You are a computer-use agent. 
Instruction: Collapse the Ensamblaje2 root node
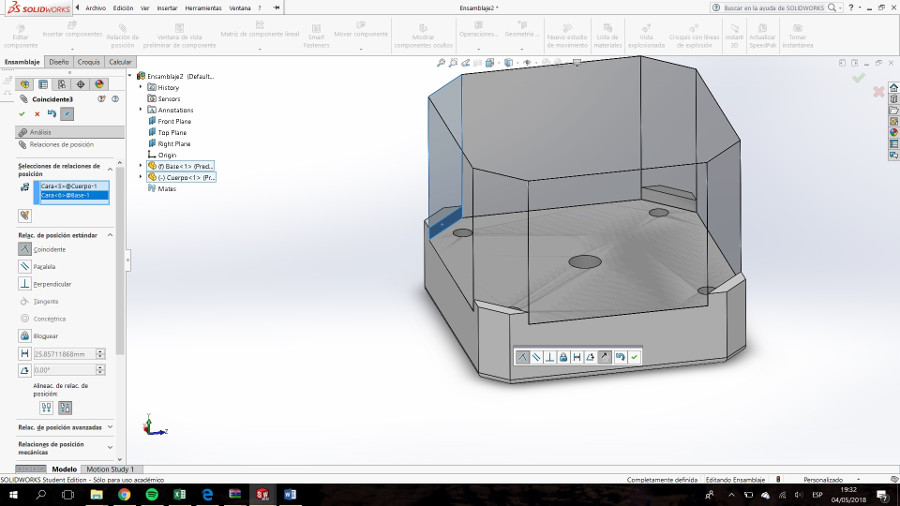coord(130,76)
